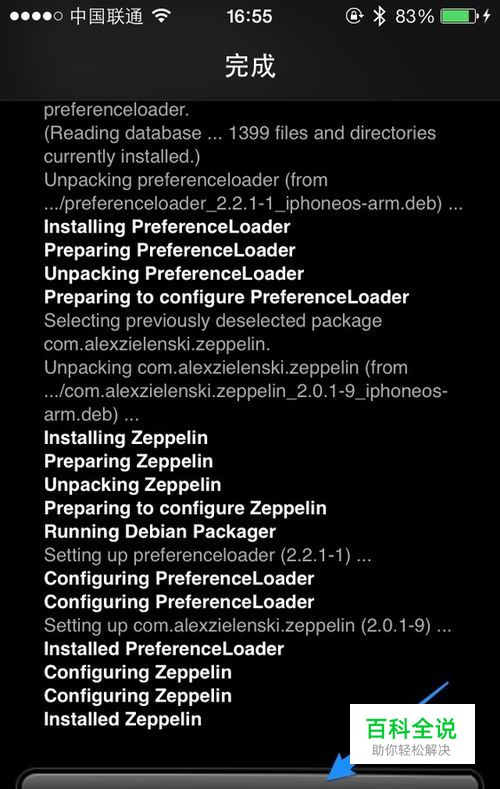
Task: Tap the 83% battery percentage
Action: tap(414, 17)
